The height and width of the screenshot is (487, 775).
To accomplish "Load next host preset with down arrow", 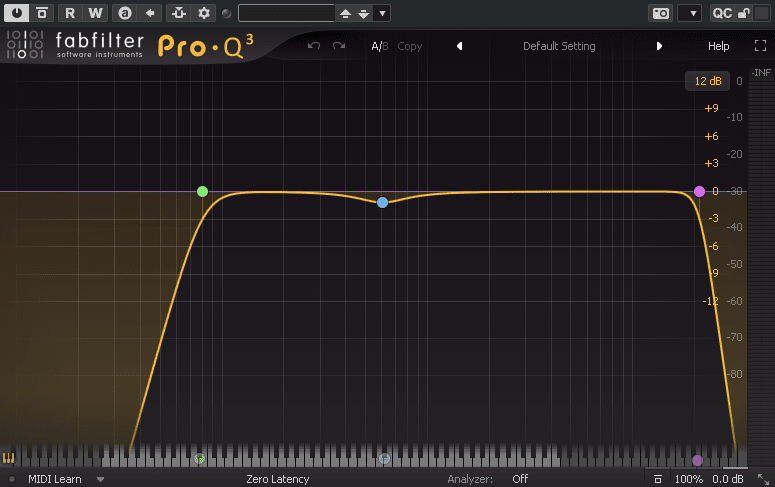I will 364,14.
